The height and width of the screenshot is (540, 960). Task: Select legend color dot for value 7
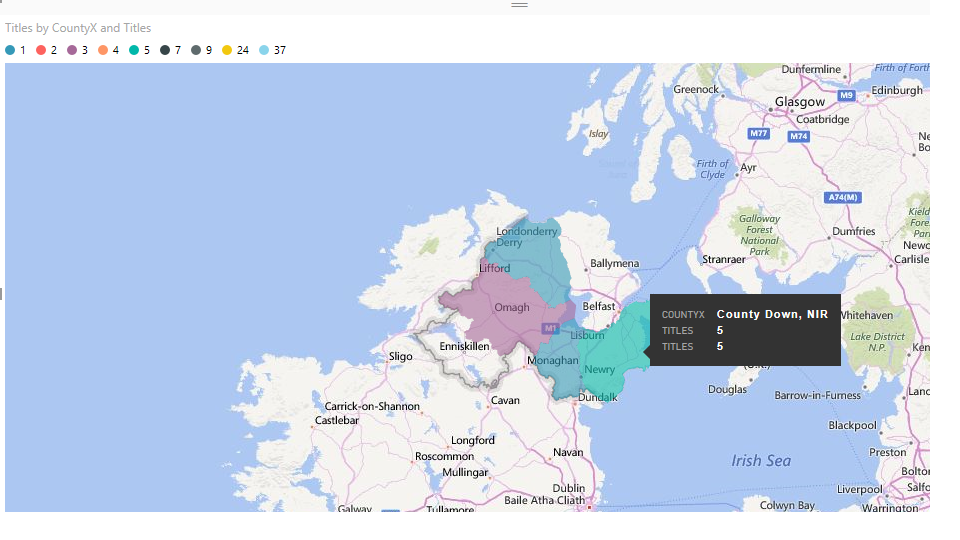tap(165, 50)
